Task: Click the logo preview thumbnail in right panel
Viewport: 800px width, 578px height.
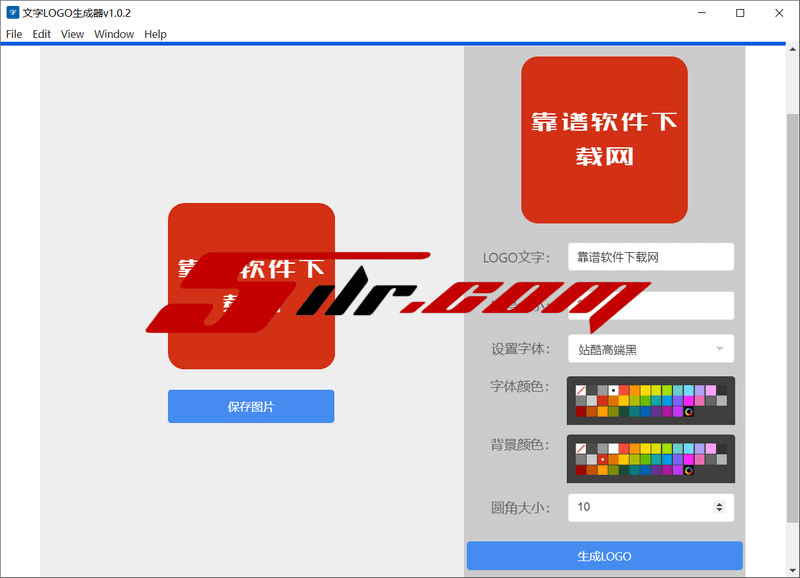Action: click(605, 140)
